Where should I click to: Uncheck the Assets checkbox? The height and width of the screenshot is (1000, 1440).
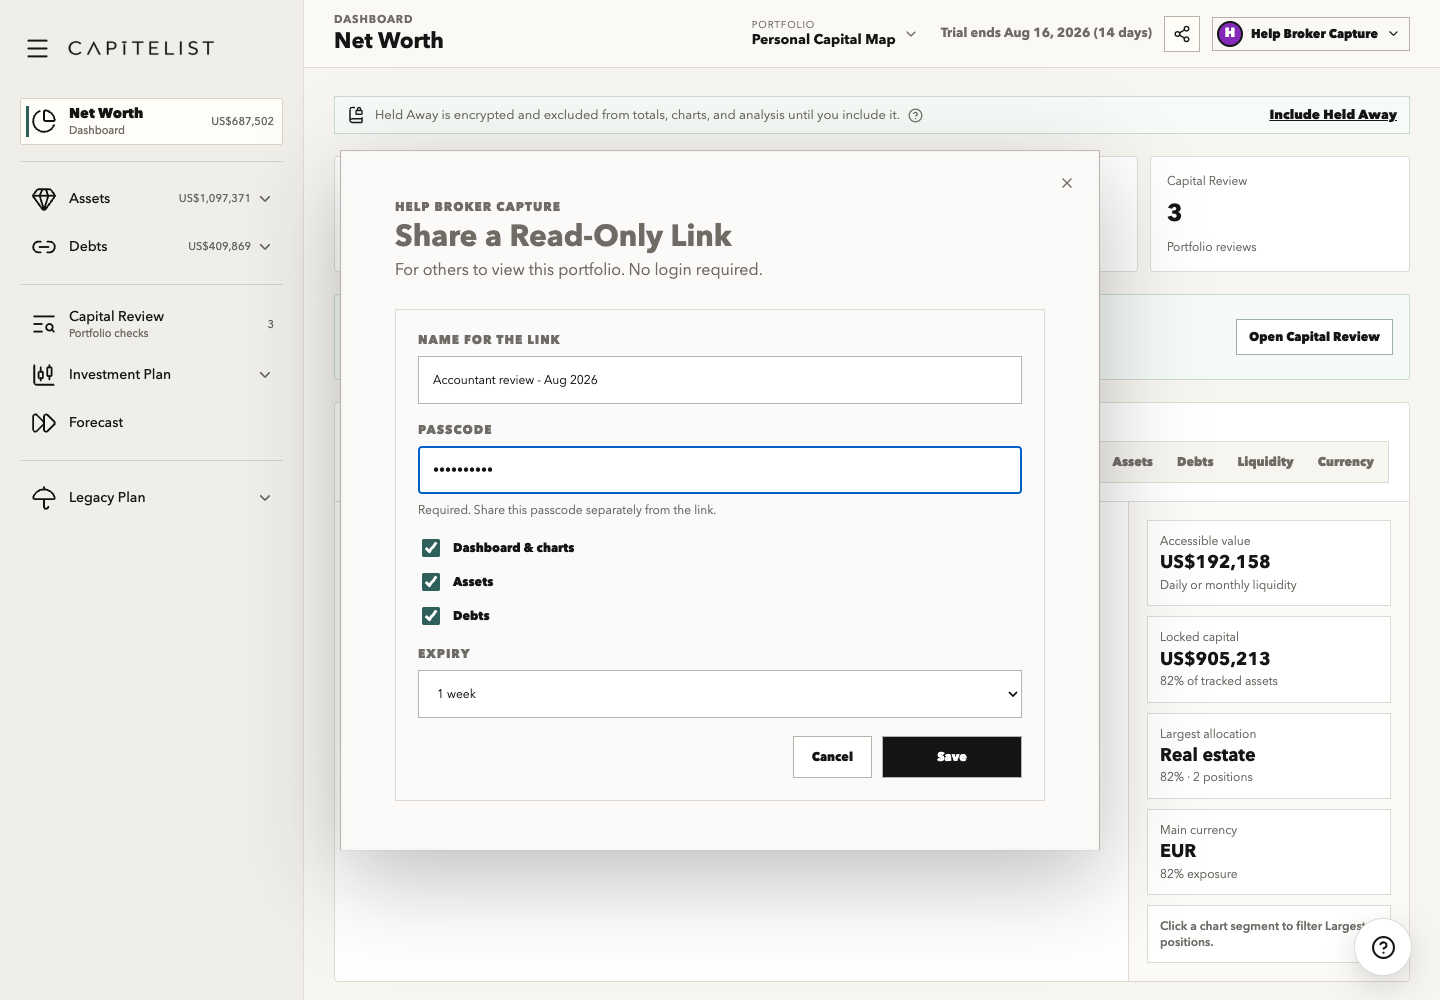[431, 582]
